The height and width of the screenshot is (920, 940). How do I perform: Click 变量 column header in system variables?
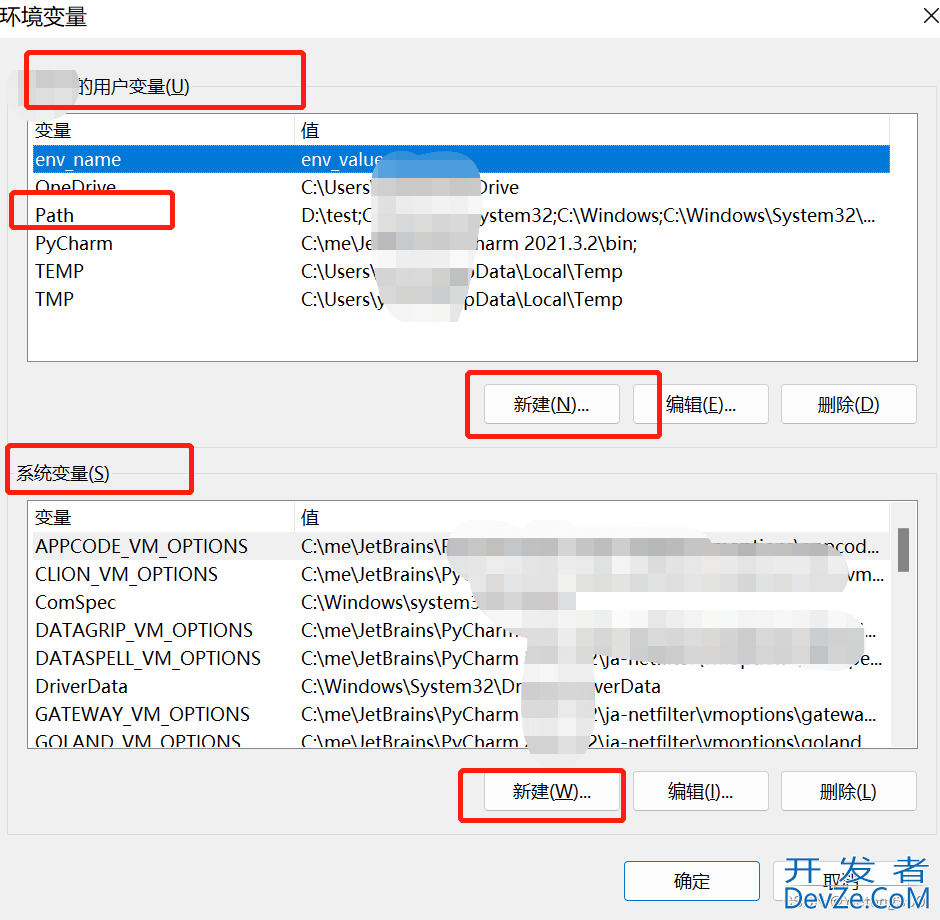pos(162,517)
